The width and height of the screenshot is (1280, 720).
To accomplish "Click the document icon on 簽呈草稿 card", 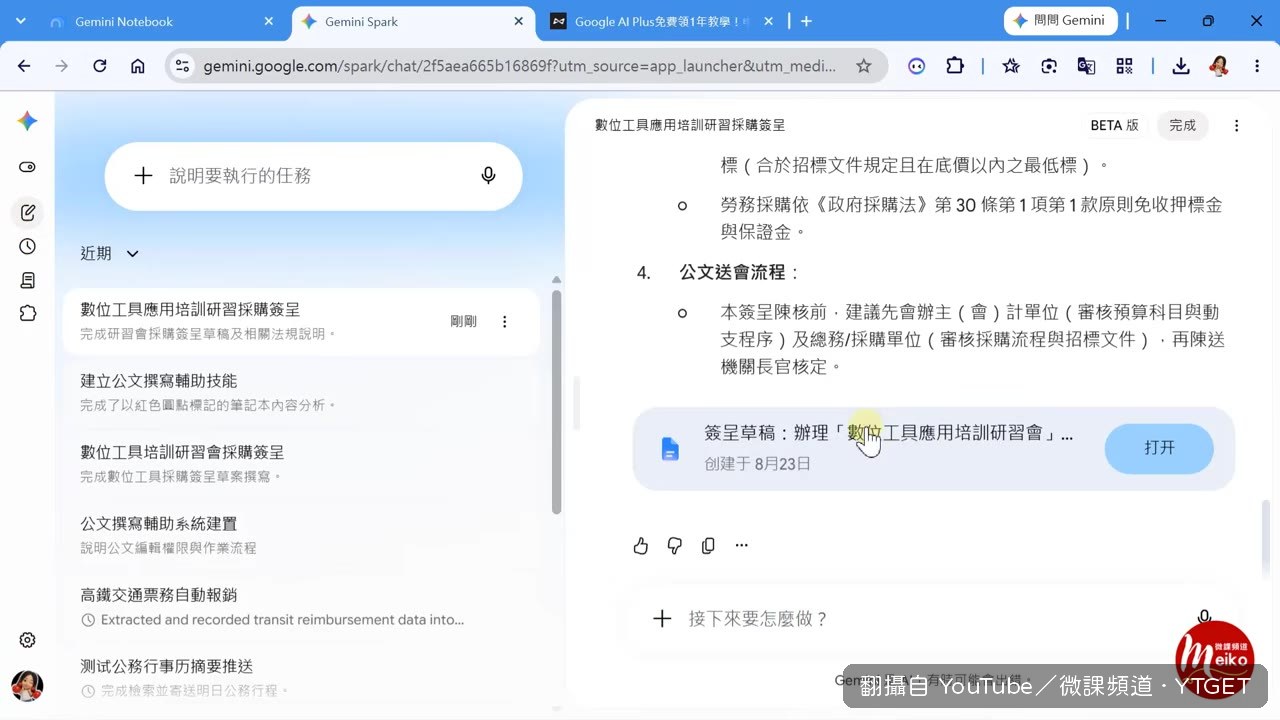I will point(670,449).
